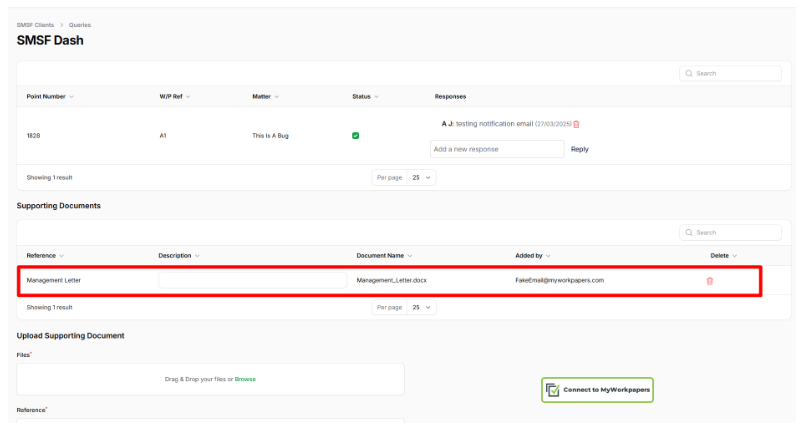This screenshot has height=434, width=811.
Task: Sort by Matter column
Action: [265, 97]
